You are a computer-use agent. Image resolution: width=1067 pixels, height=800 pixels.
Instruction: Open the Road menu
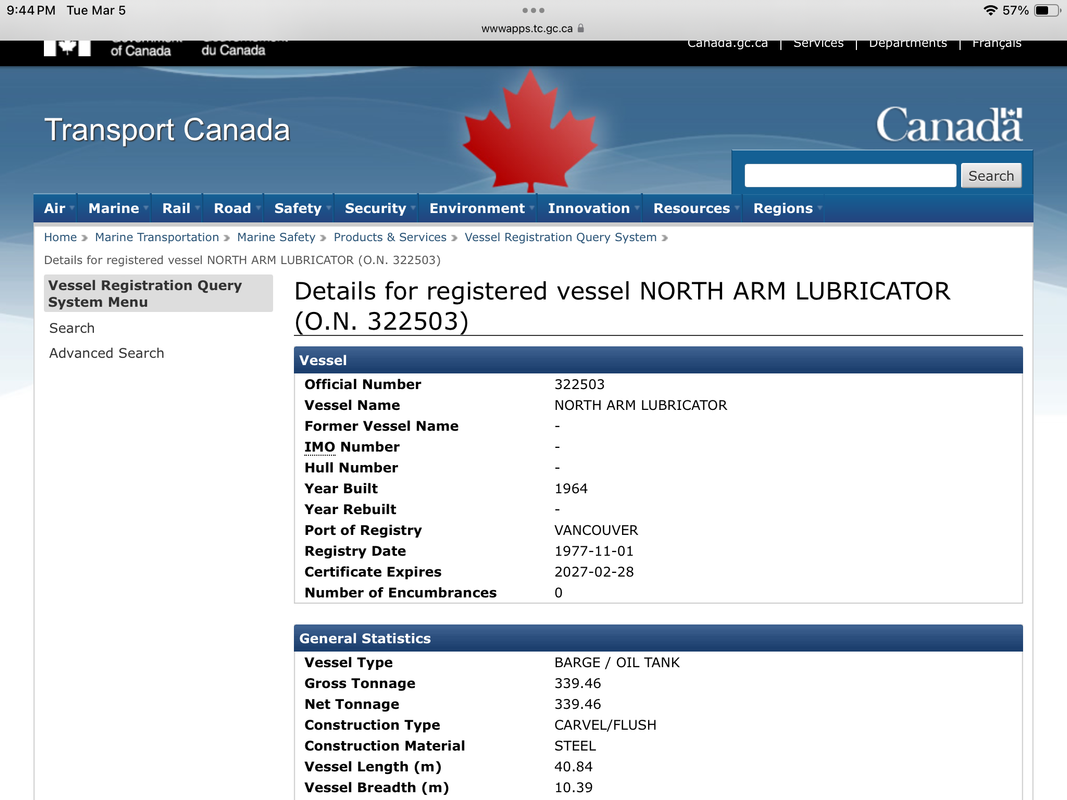(233, 208)
